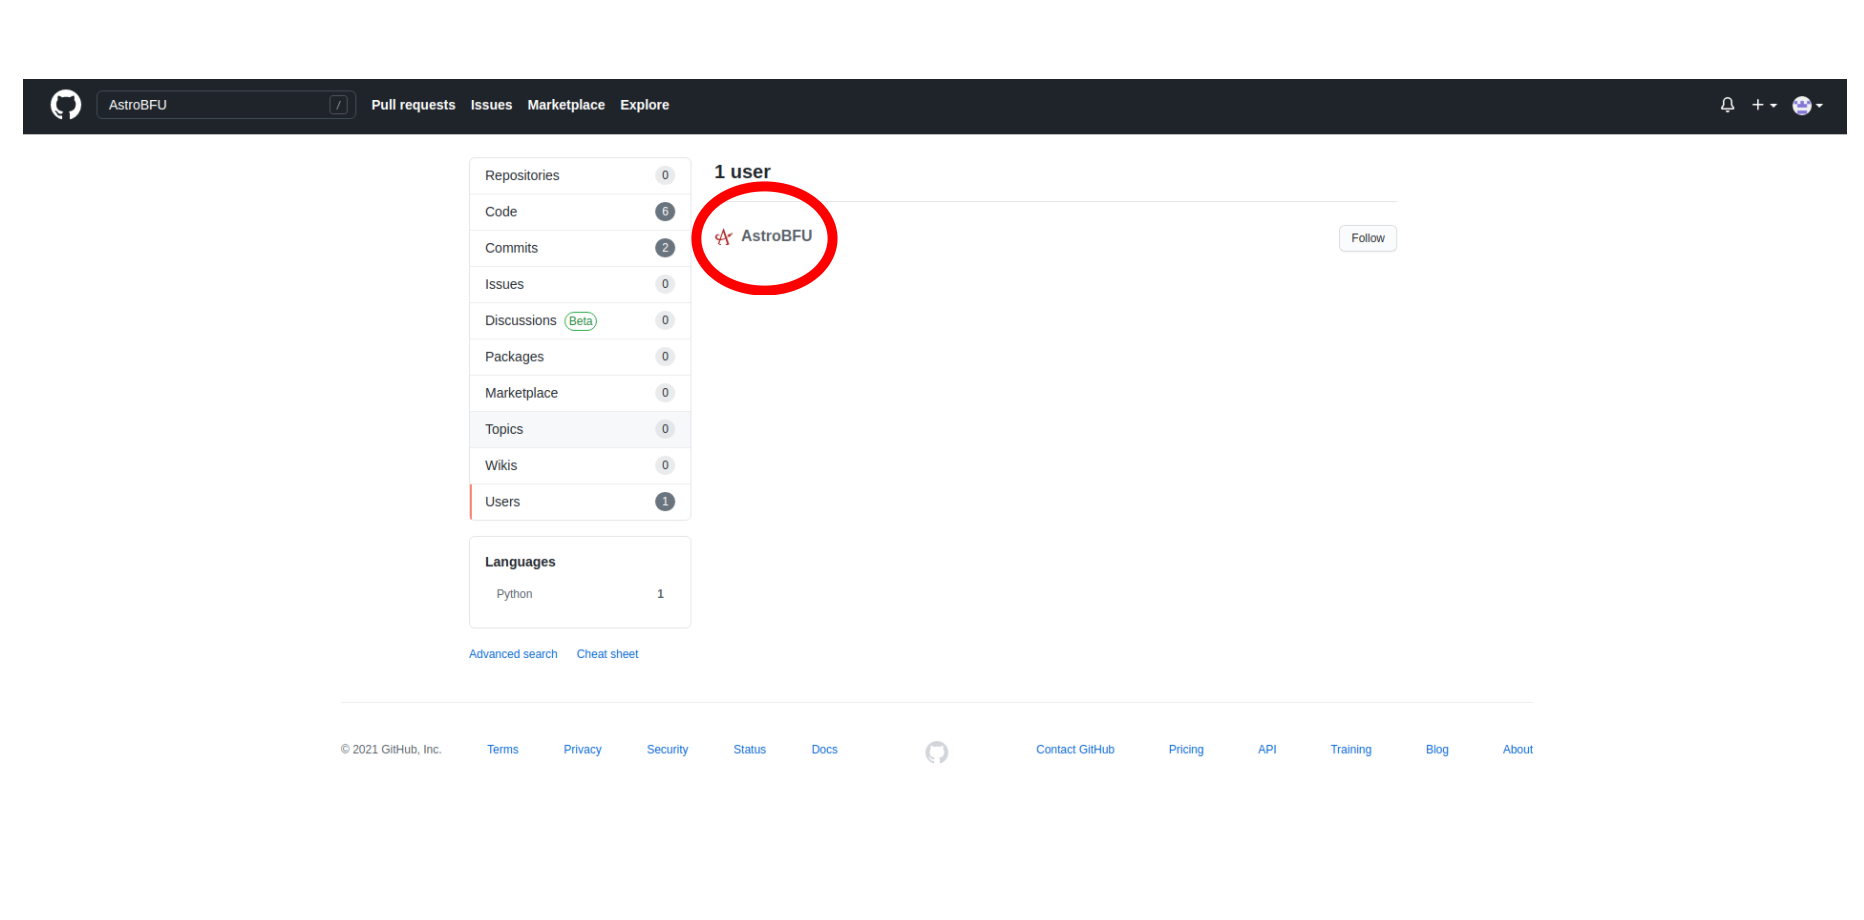Expand the plus create-new dropdown
This screenshot has height=920, width=1864.
(1764, 105)
